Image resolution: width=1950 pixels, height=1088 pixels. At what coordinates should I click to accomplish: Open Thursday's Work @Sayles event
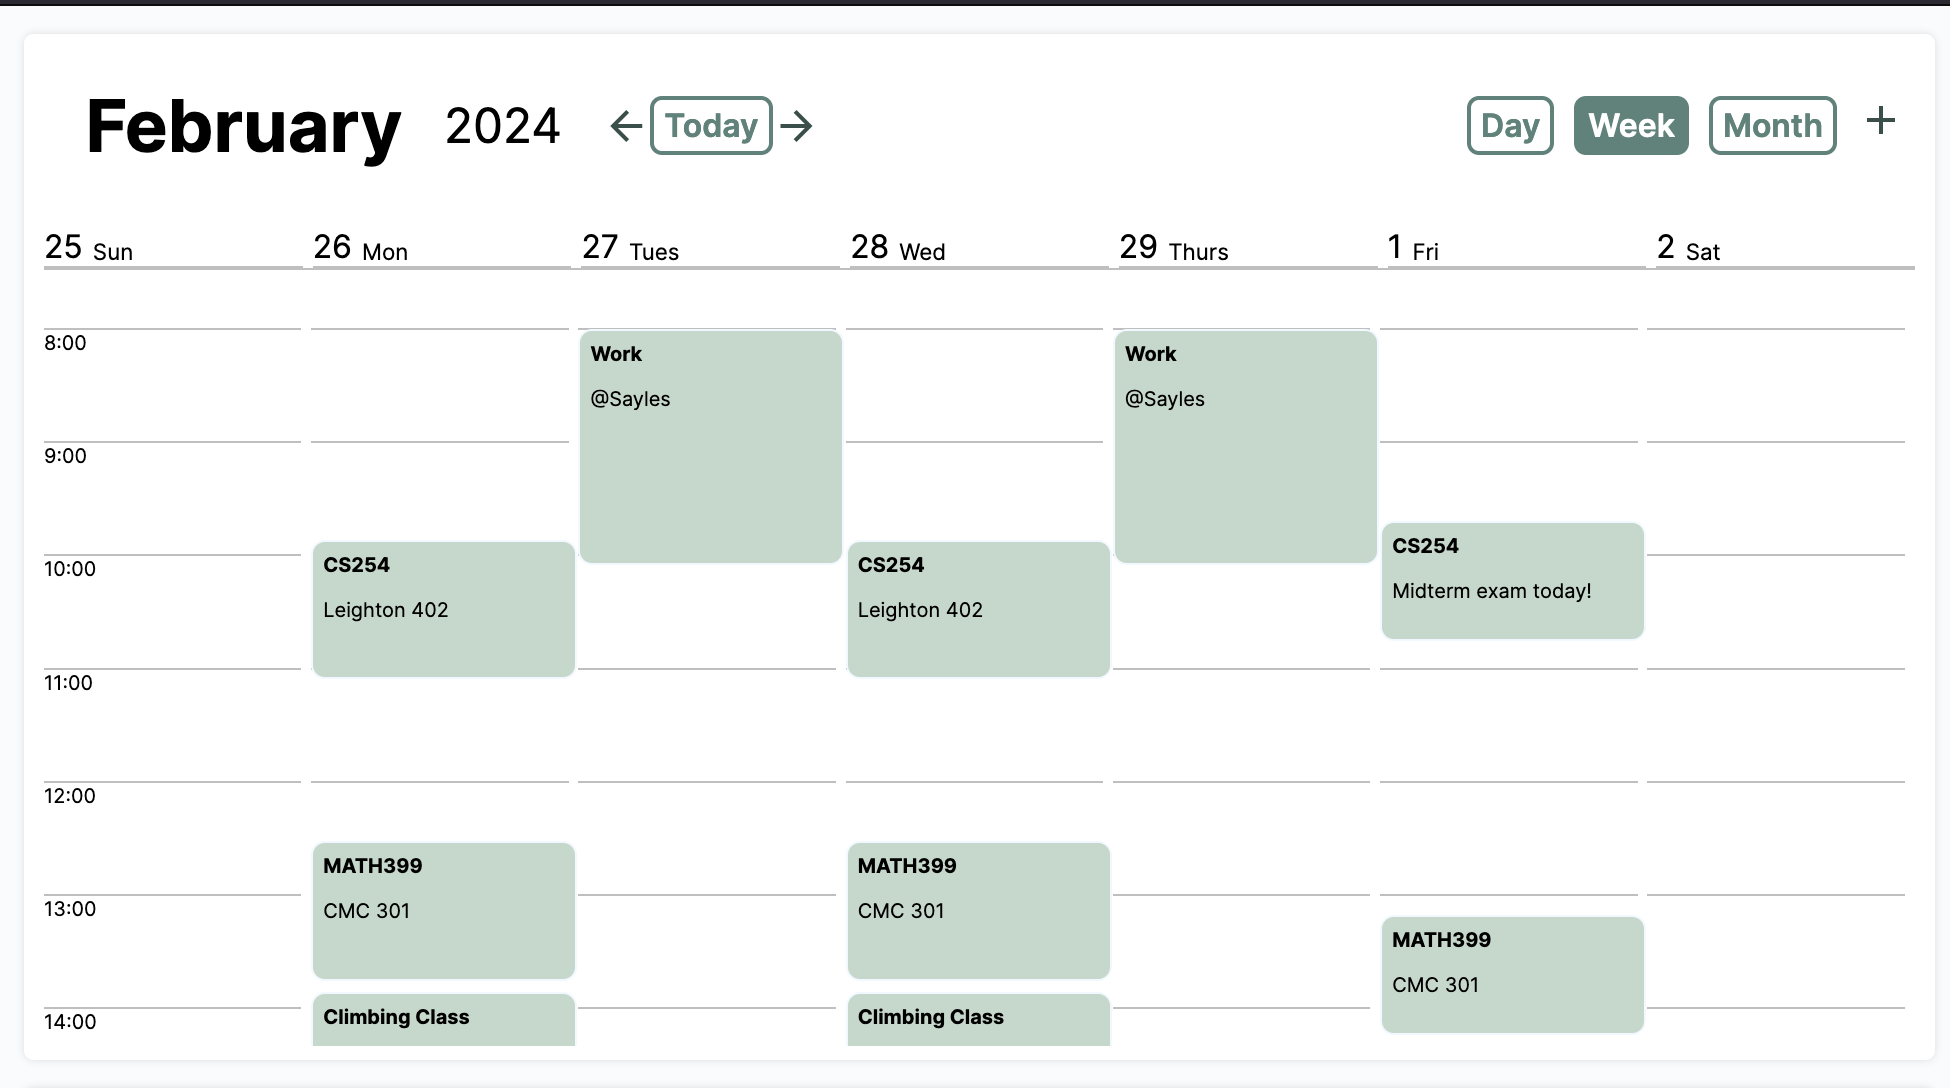coord(1245,447)
